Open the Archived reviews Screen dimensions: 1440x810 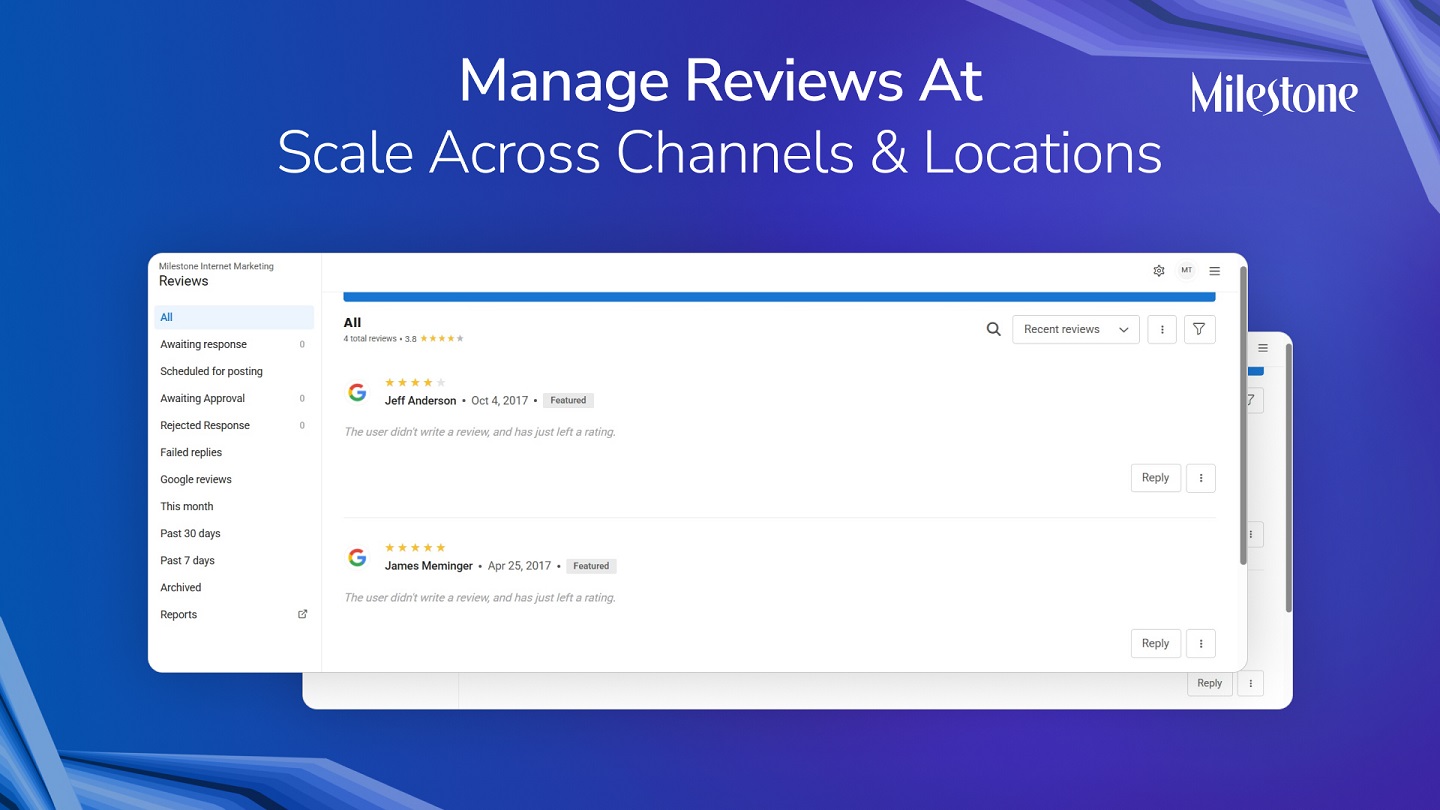(234, 587)
